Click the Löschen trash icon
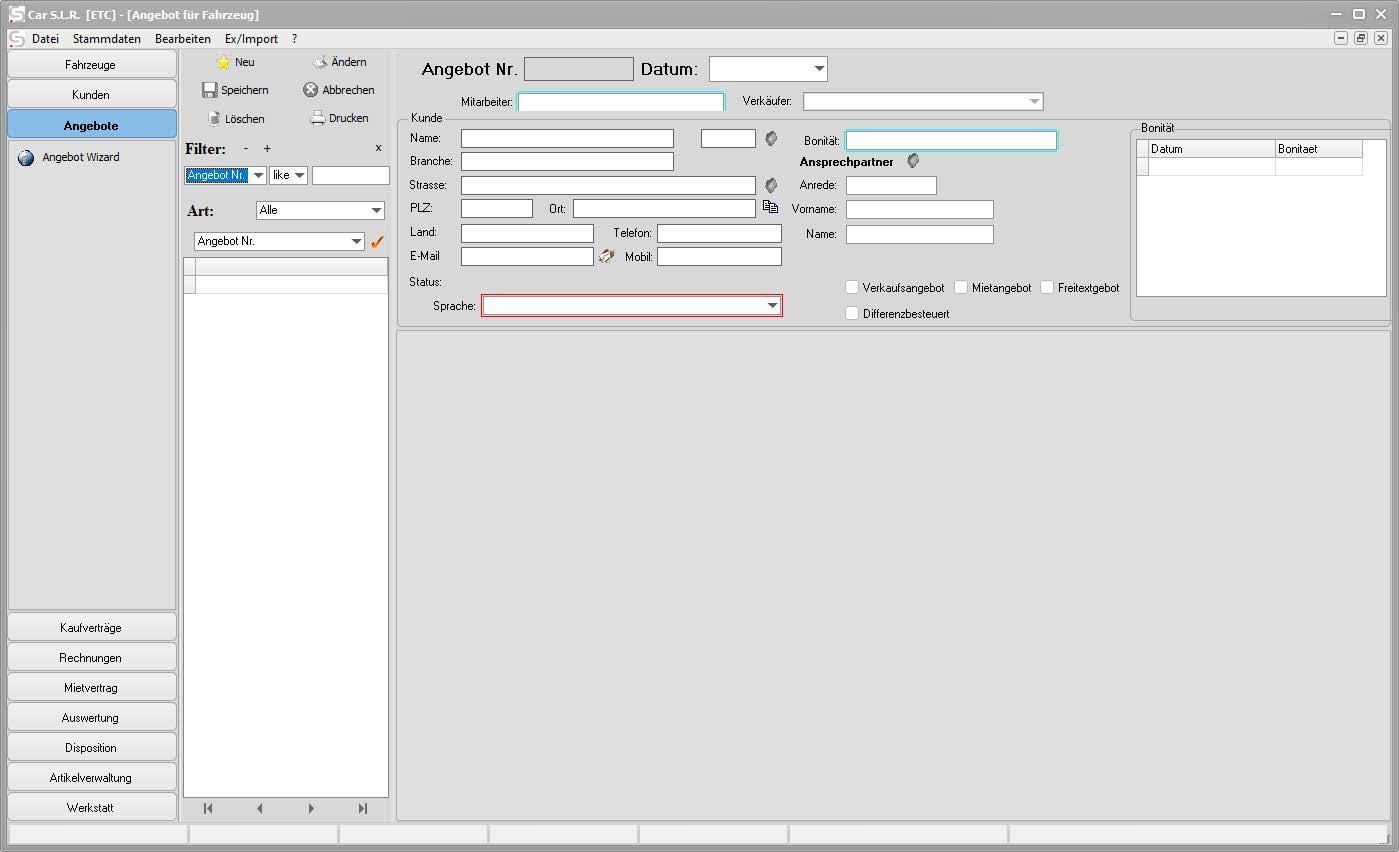This screenshot has width=1399, height=852. coord(214,118)
